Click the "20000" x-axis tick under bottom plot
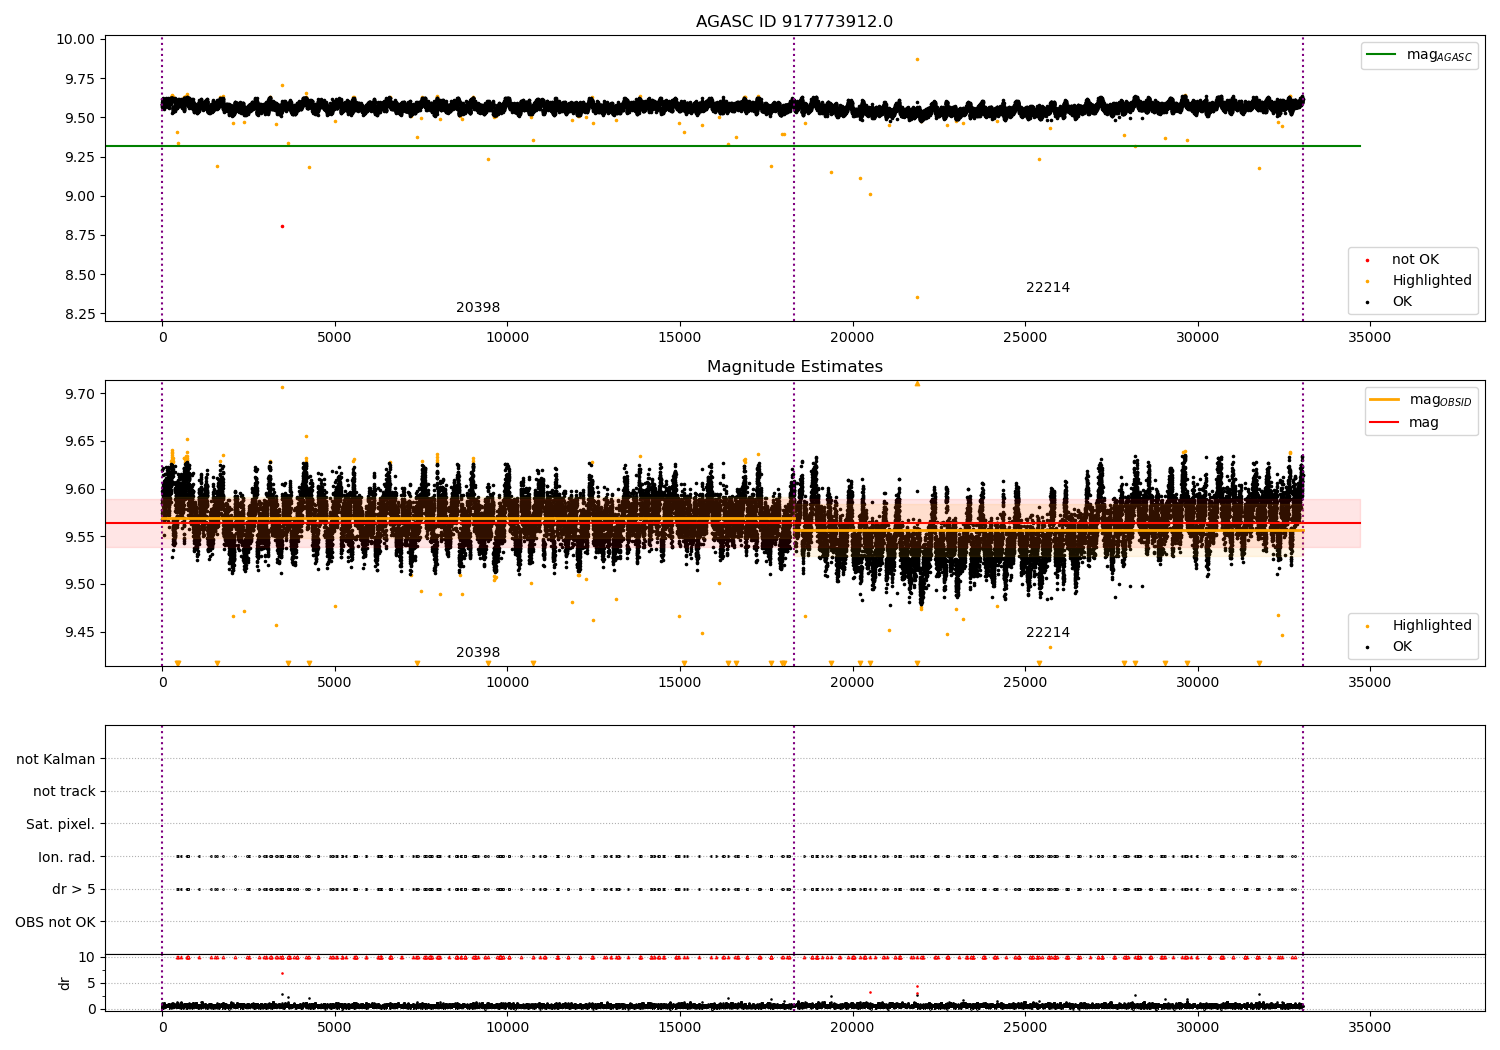The width and height of the screenshot is (1500, 1050). pyautogui.click(x=852, y=1027)
